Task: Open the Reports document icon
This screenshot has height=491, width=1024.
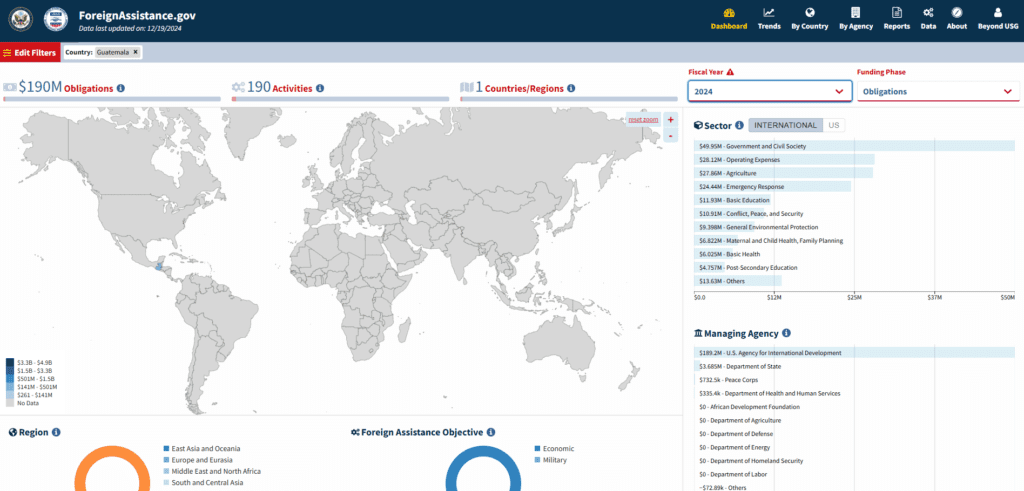Action: (897, 13)
